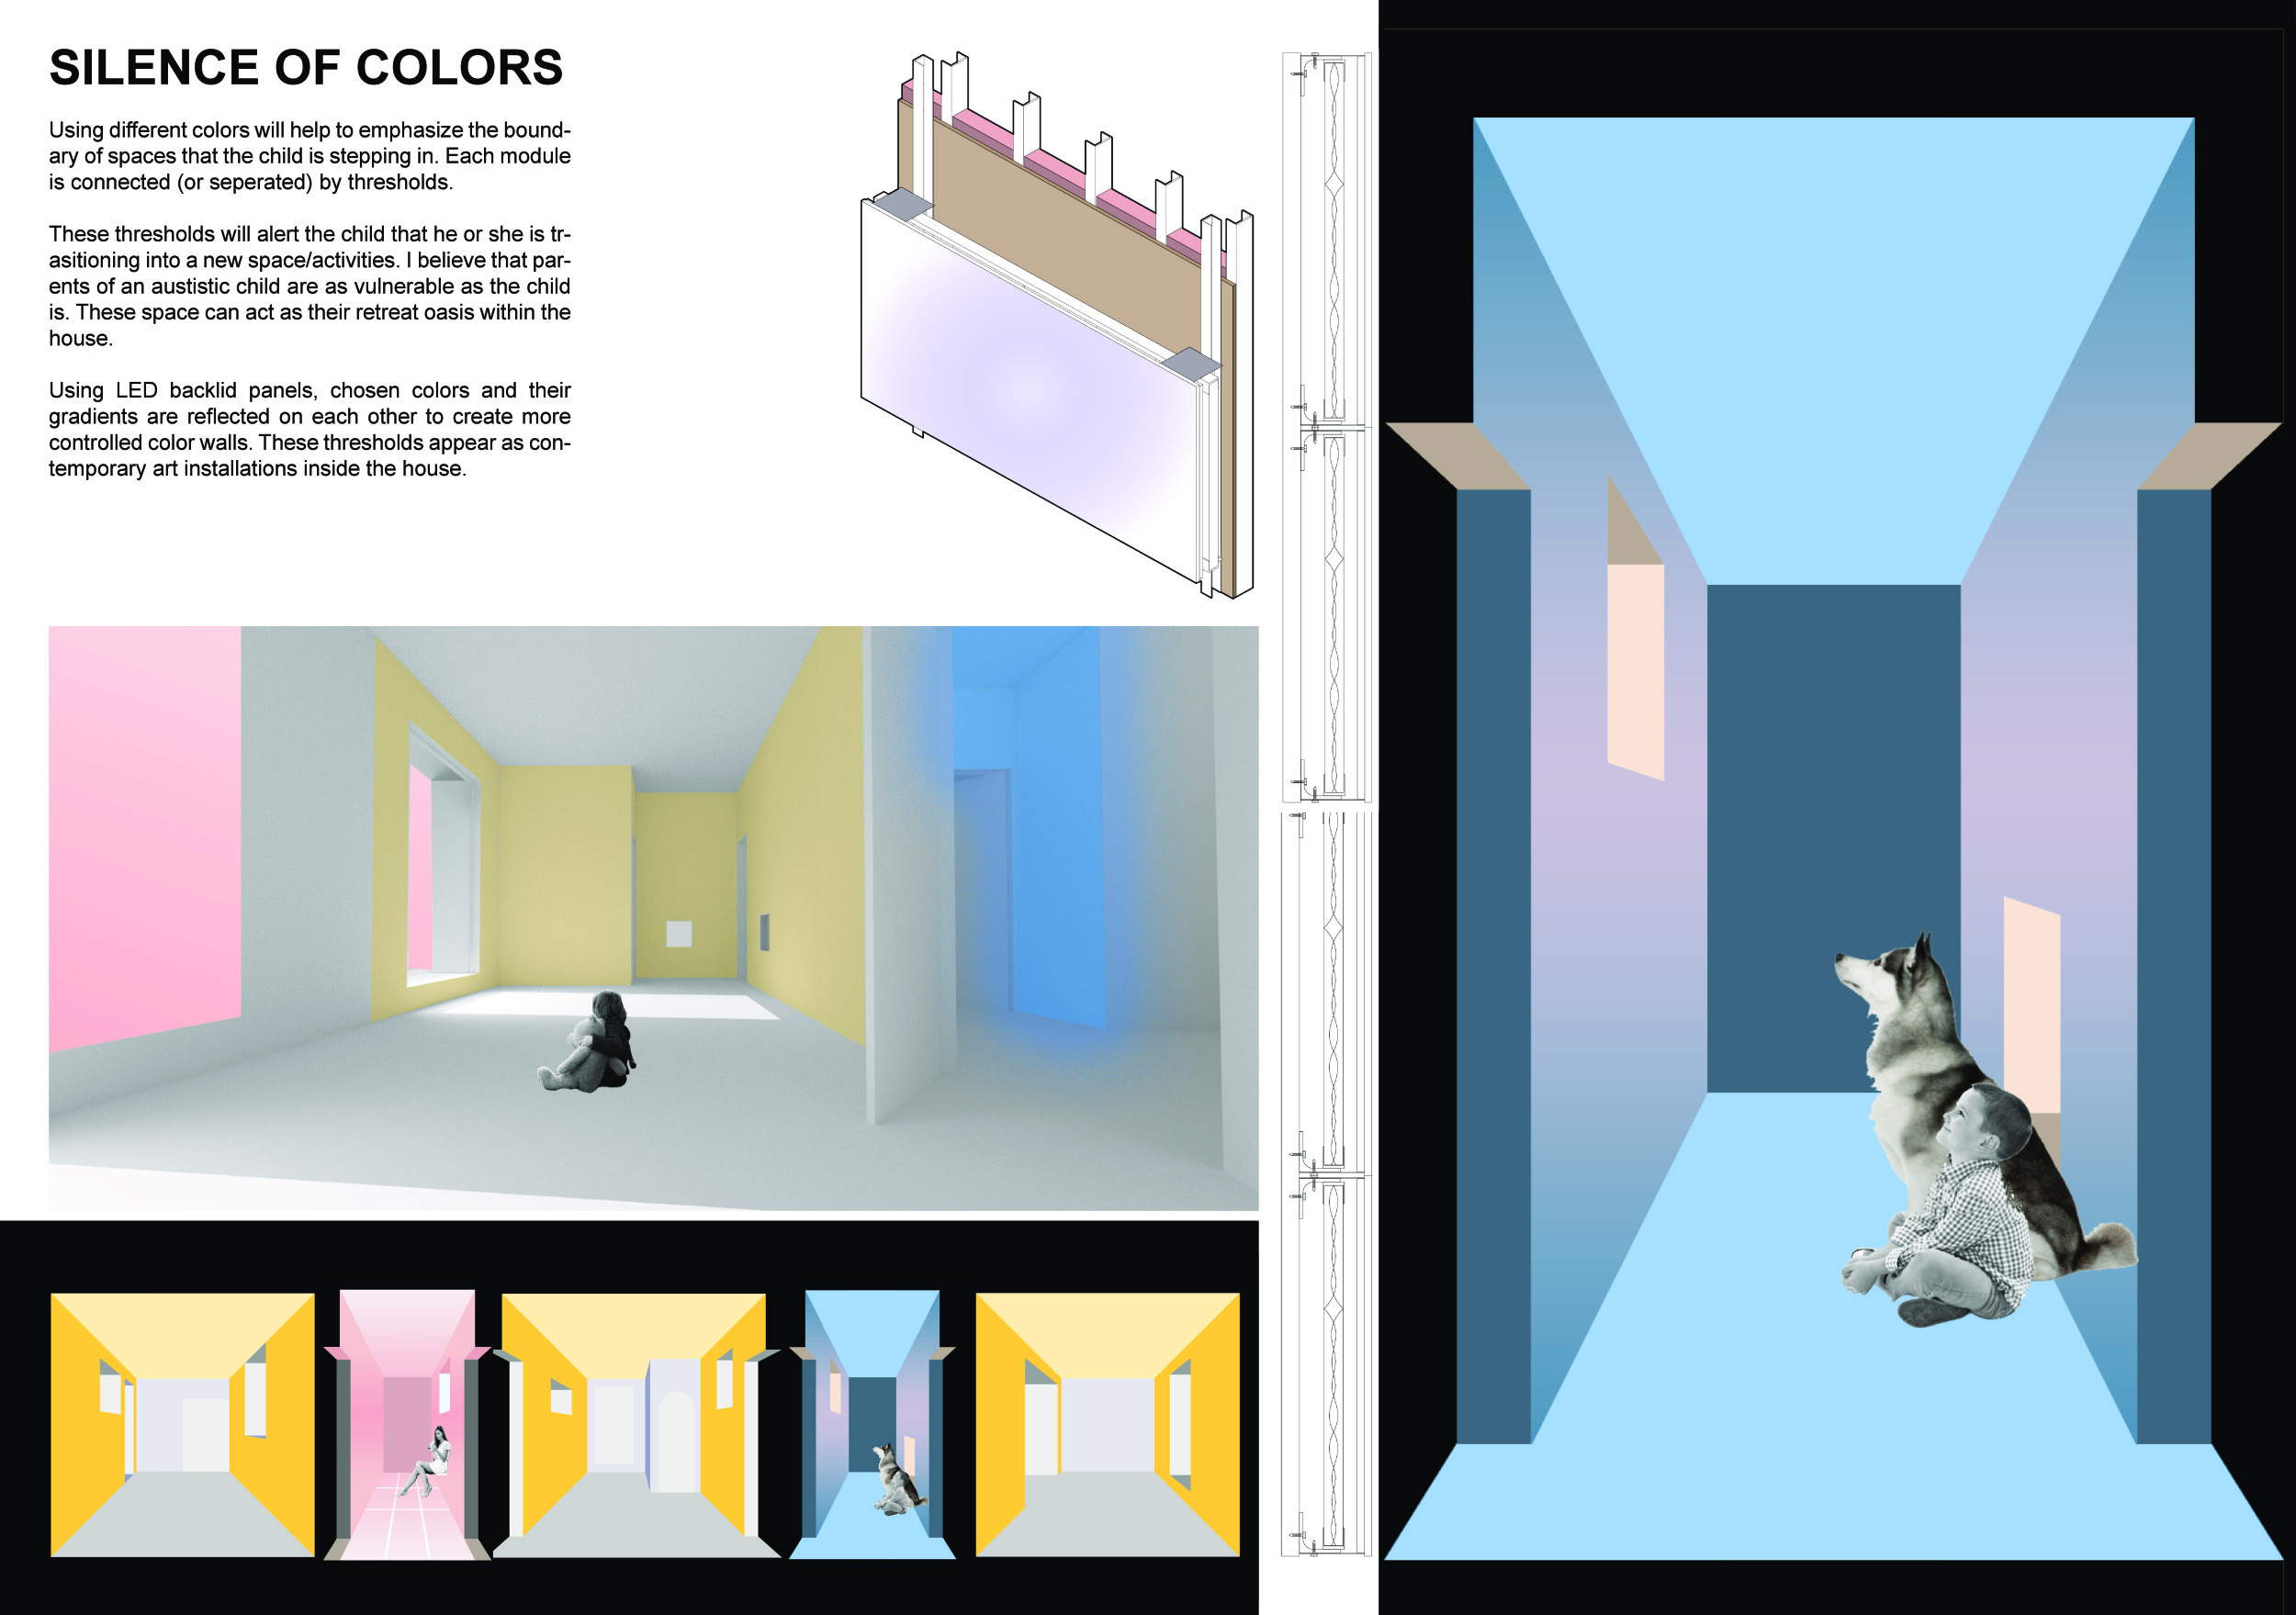The image size is (2296, 1615).
Task: Click the boy sitting cross-legged beside the dog
Action: pyautogui.click(x=1940, y=1205)
